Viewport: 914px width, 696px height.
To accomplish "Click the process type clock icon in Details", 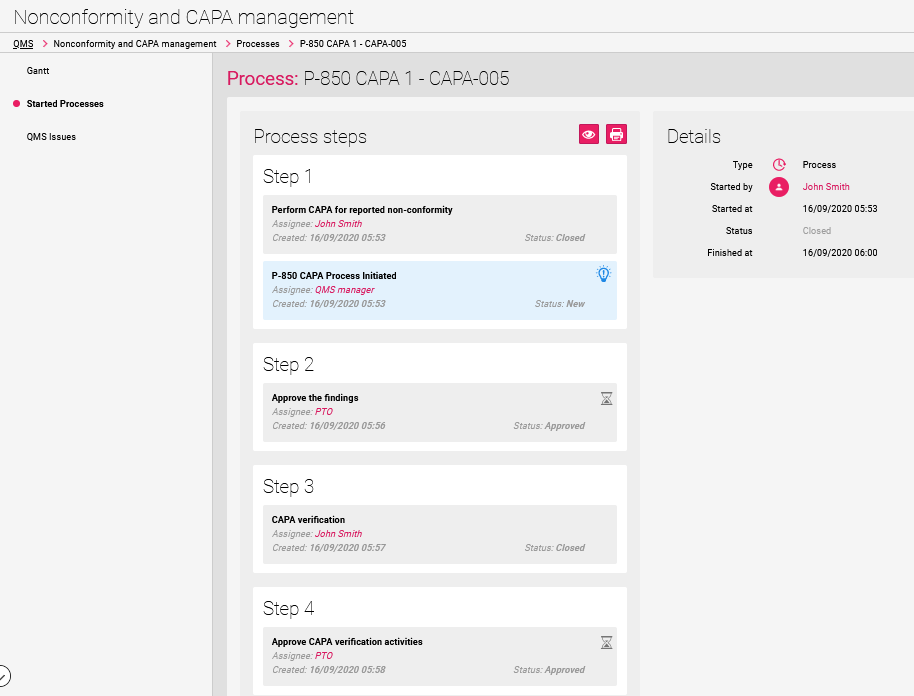I will (x=779, y=165).
